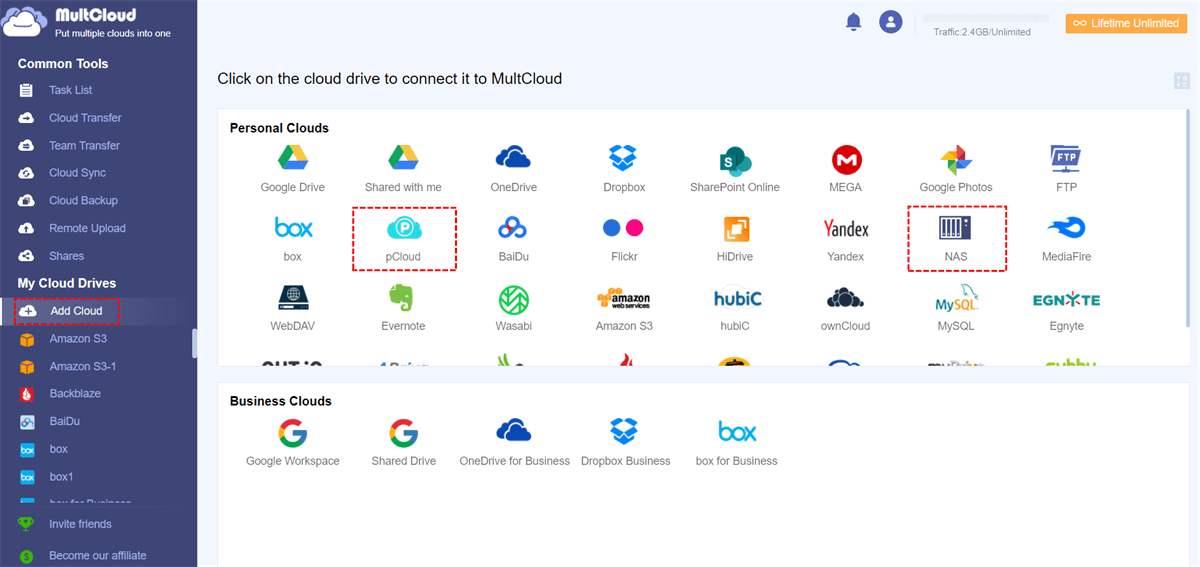This screenshot has height=567, width=1200.
Task: Select Google Photos
Action: pyautogui.click(x=956, y=168)
